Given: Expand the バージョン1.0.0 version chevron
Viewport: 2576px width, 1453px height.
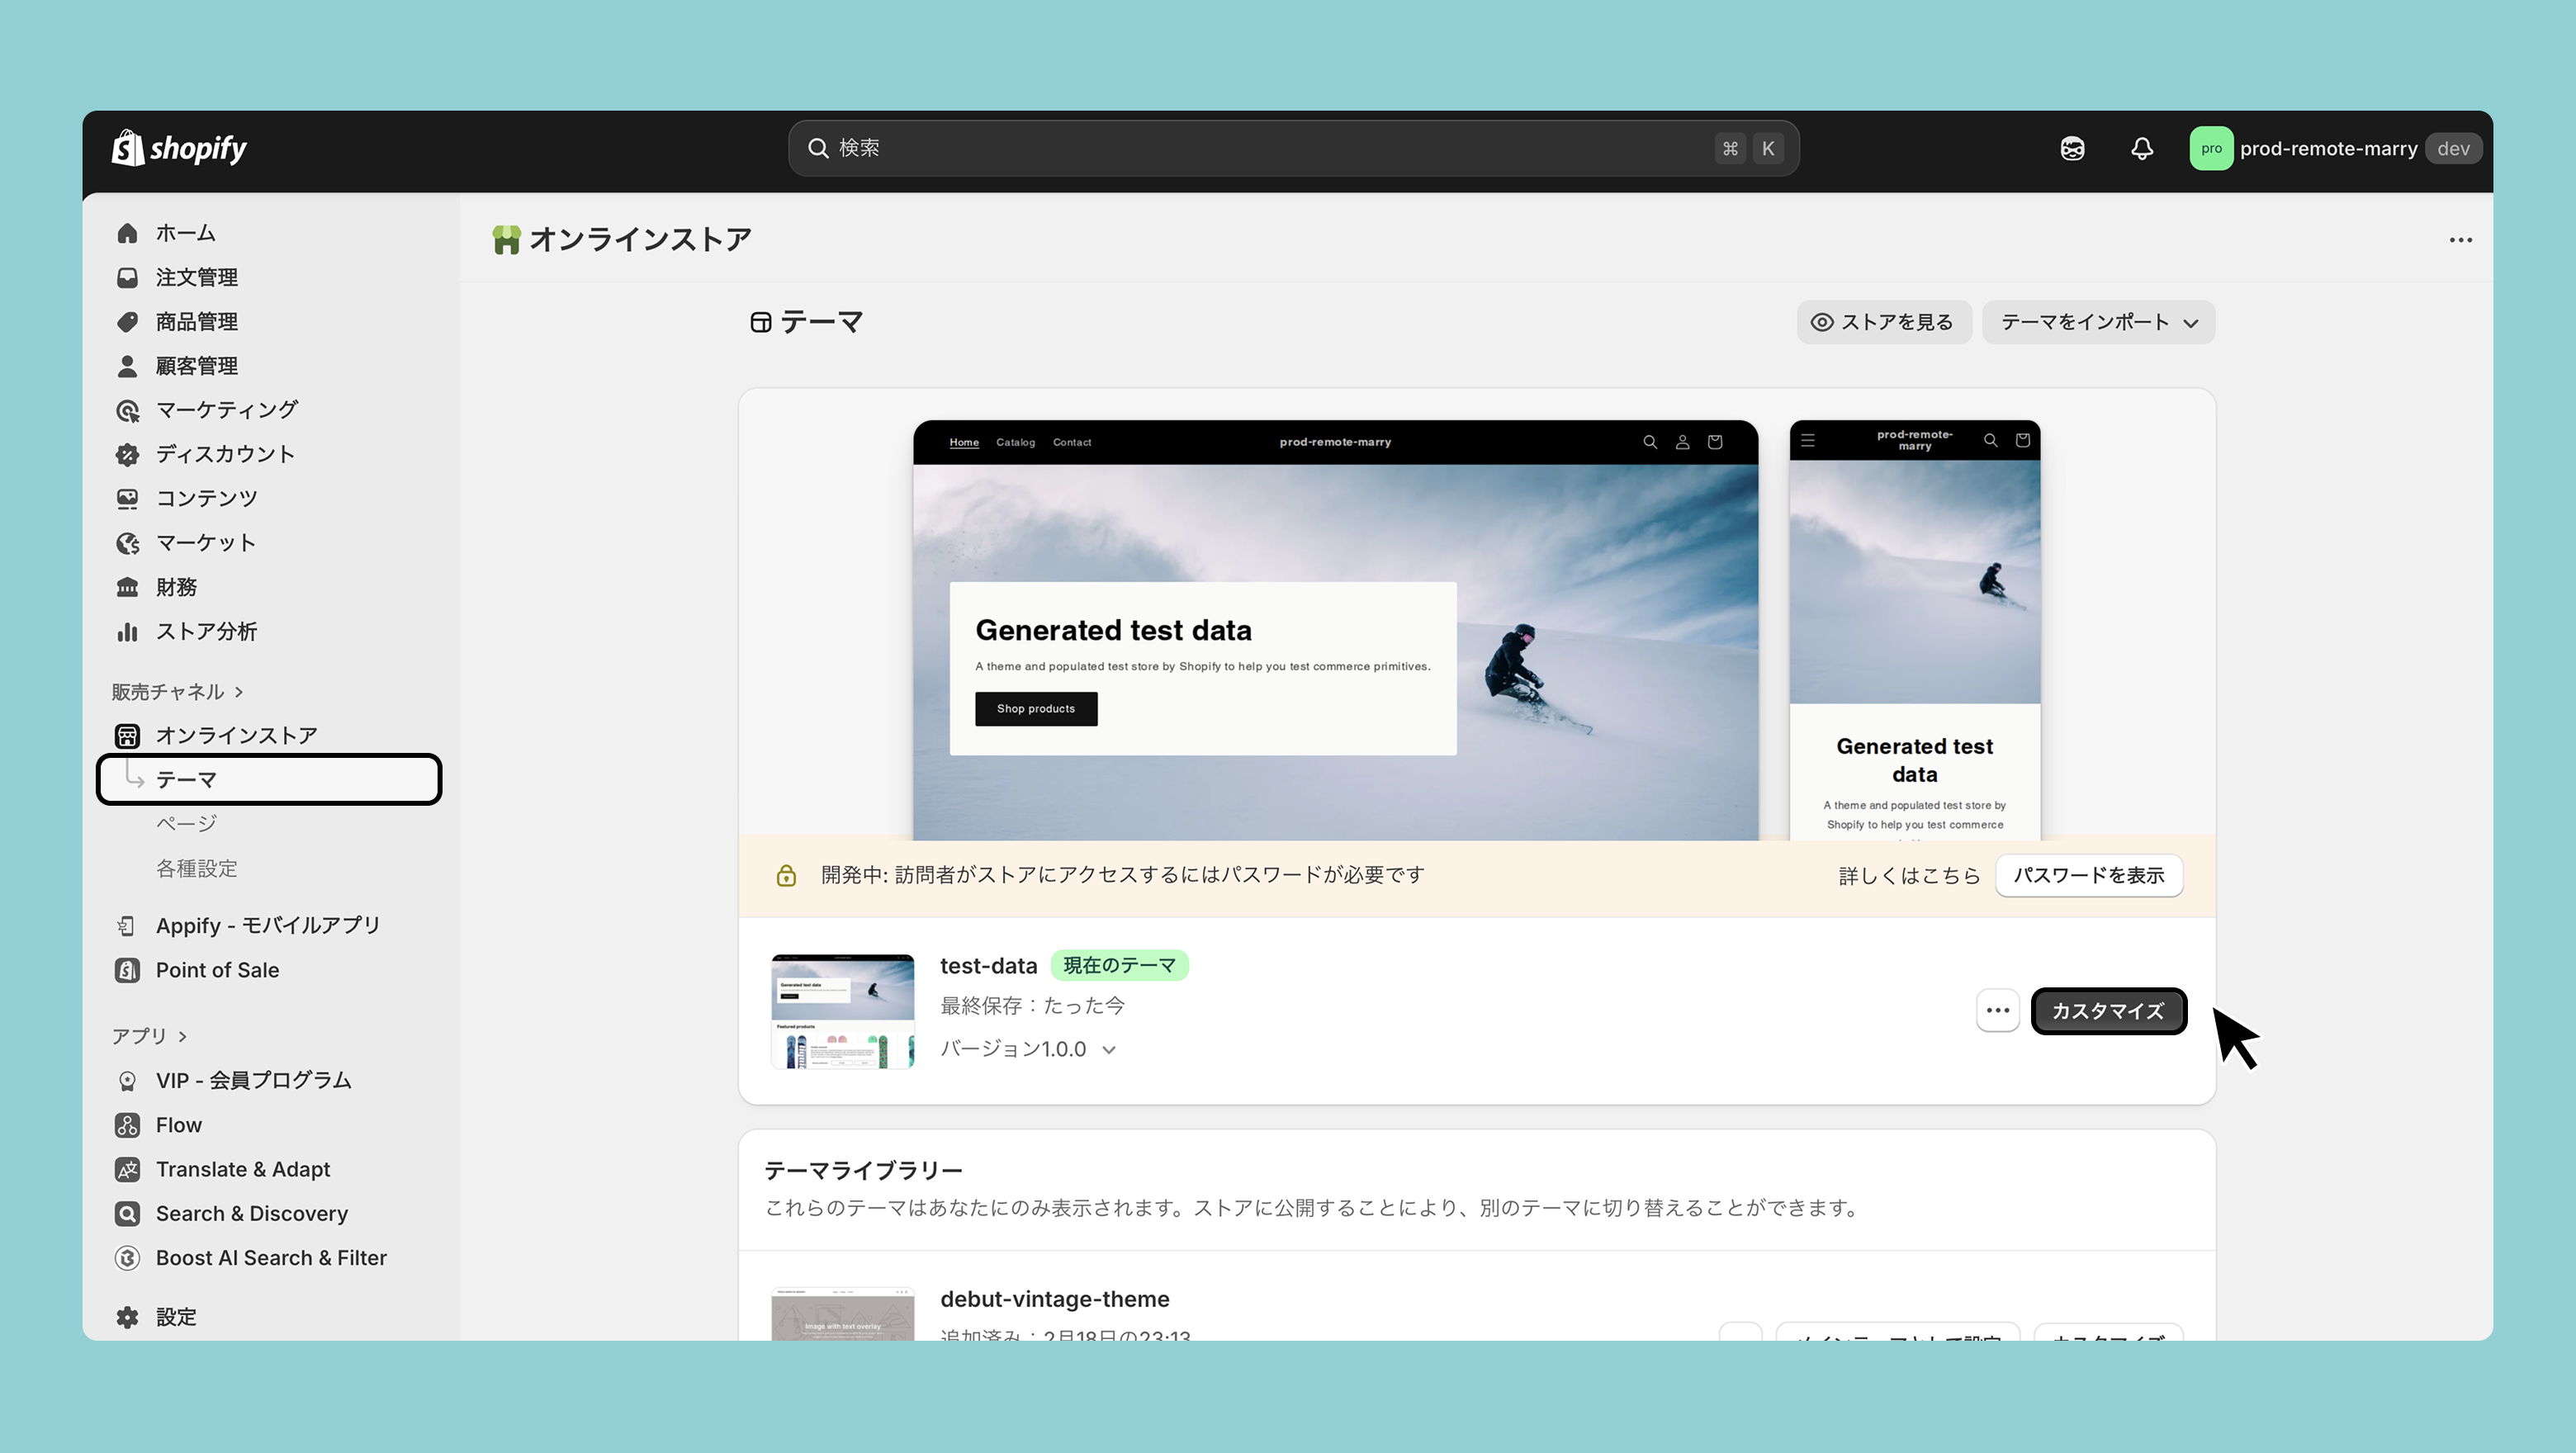Looking at the screenshot, I should 1108,1049.
